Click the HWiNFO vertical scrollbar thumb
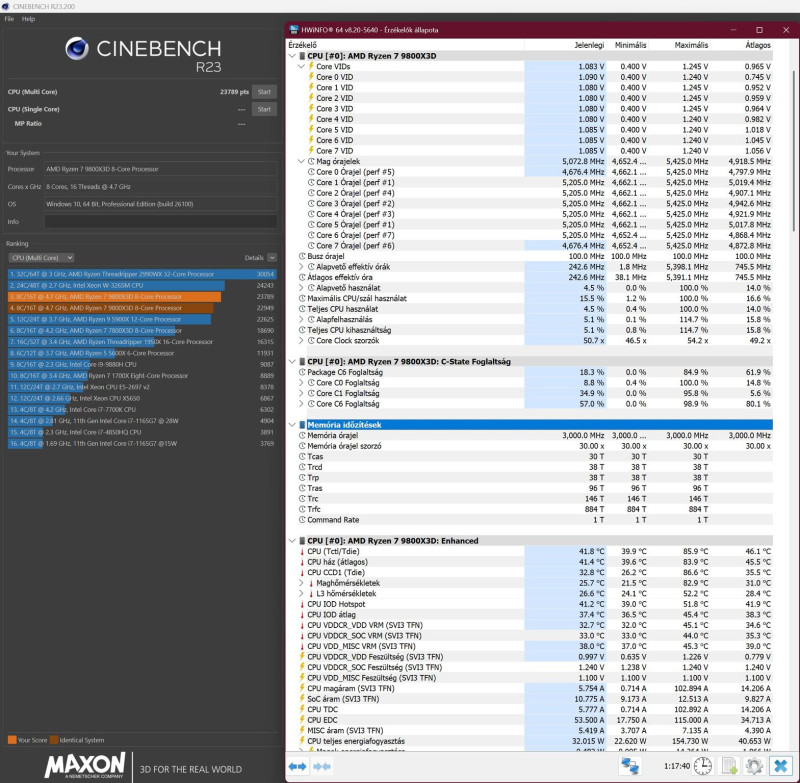800x783 pixels. point(793,150)
